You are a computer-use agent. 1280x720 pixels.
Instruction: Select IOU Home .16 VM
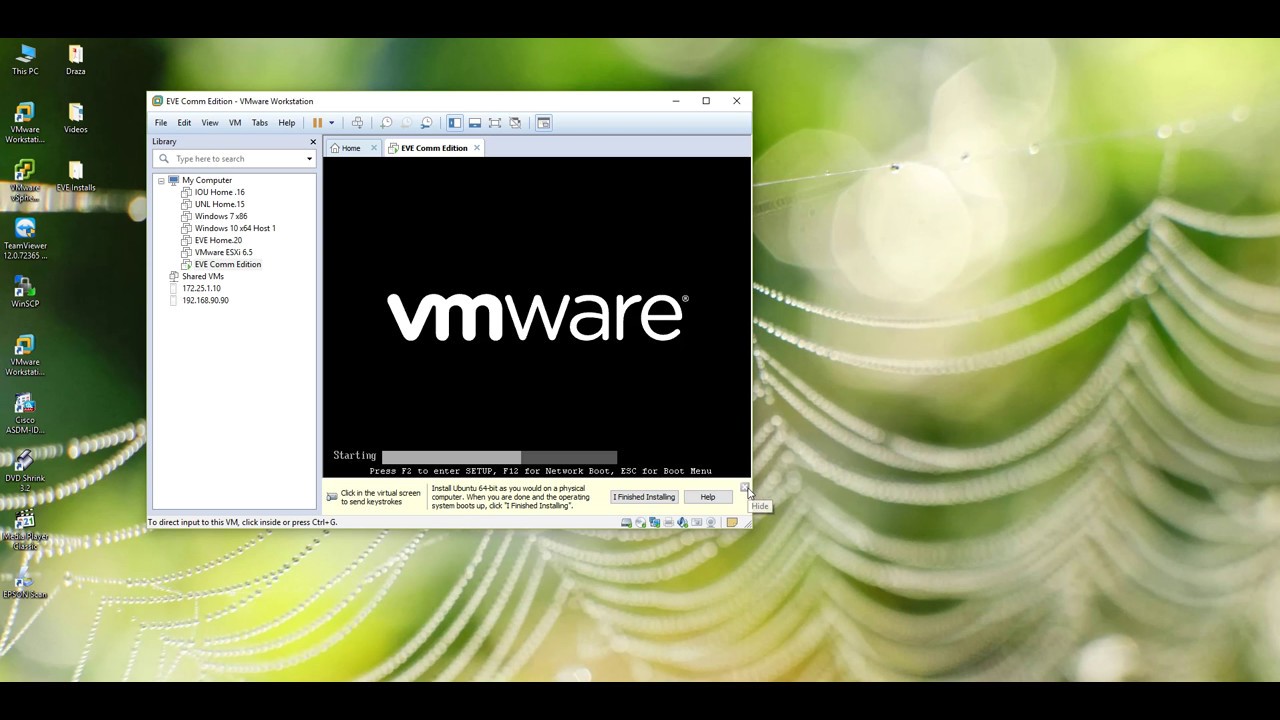pos(219,193)
